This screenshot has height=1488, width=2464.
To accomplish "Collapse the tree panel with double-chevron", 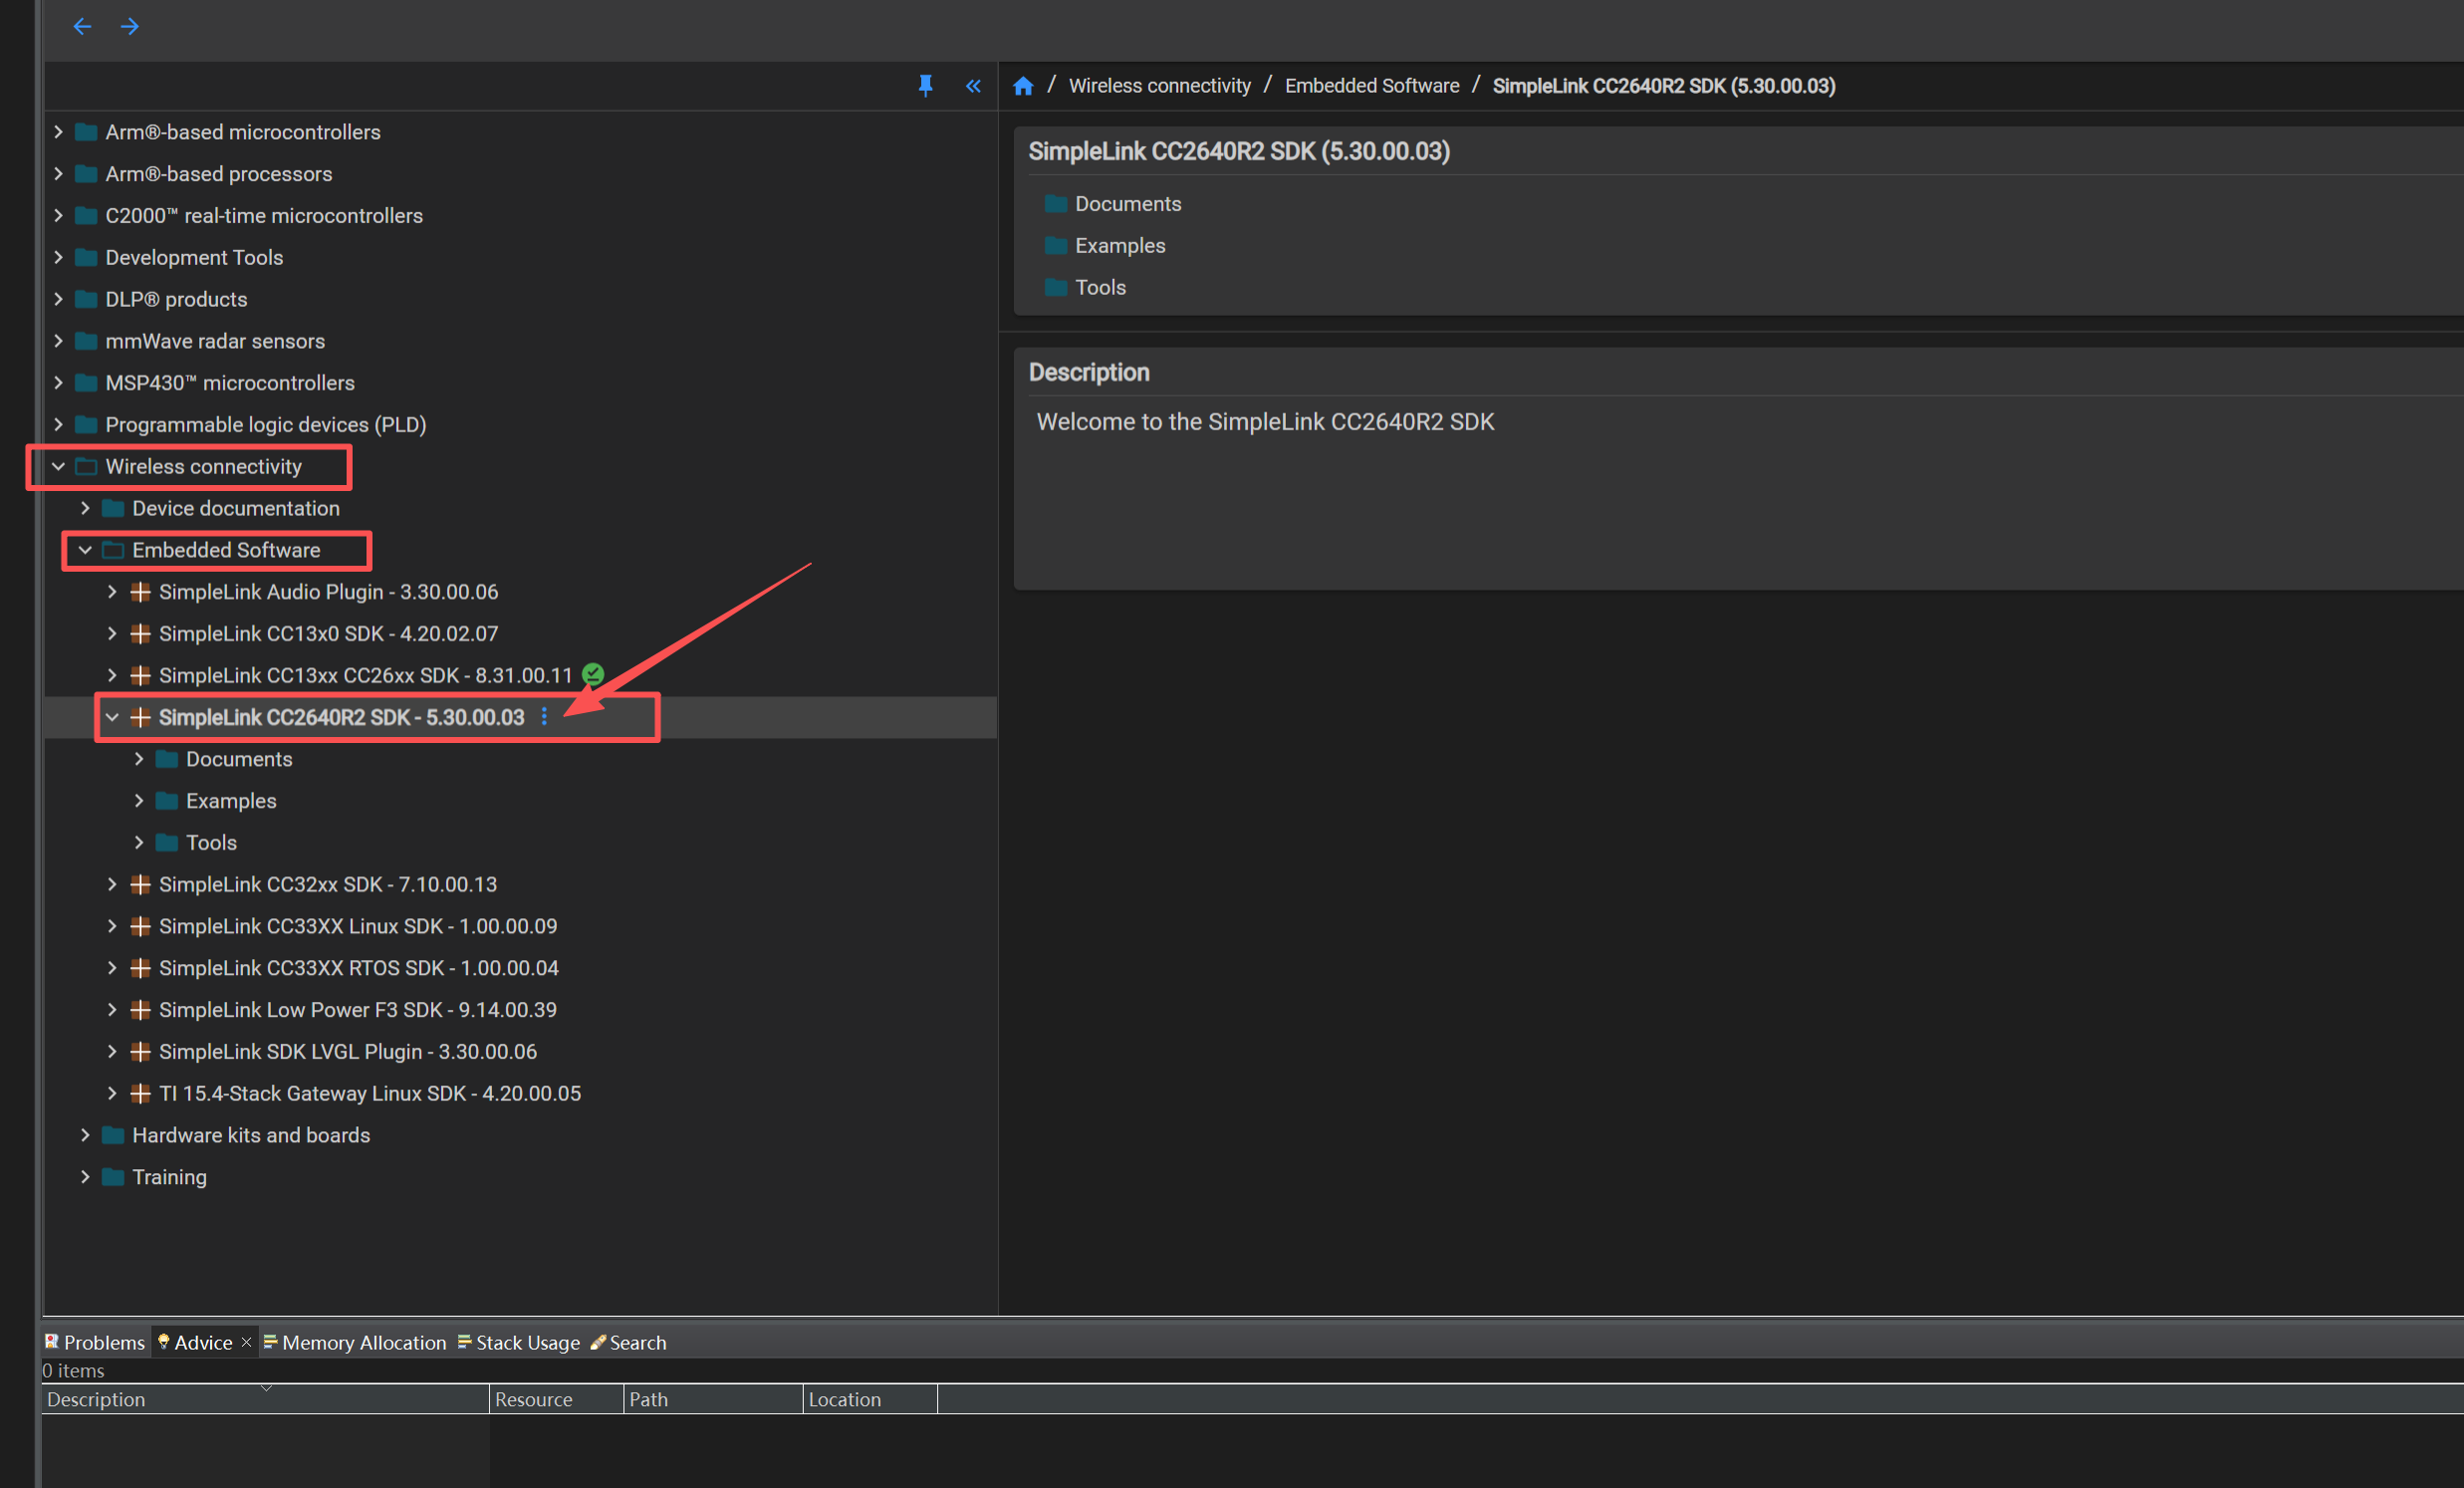I will tap(973, 86).
